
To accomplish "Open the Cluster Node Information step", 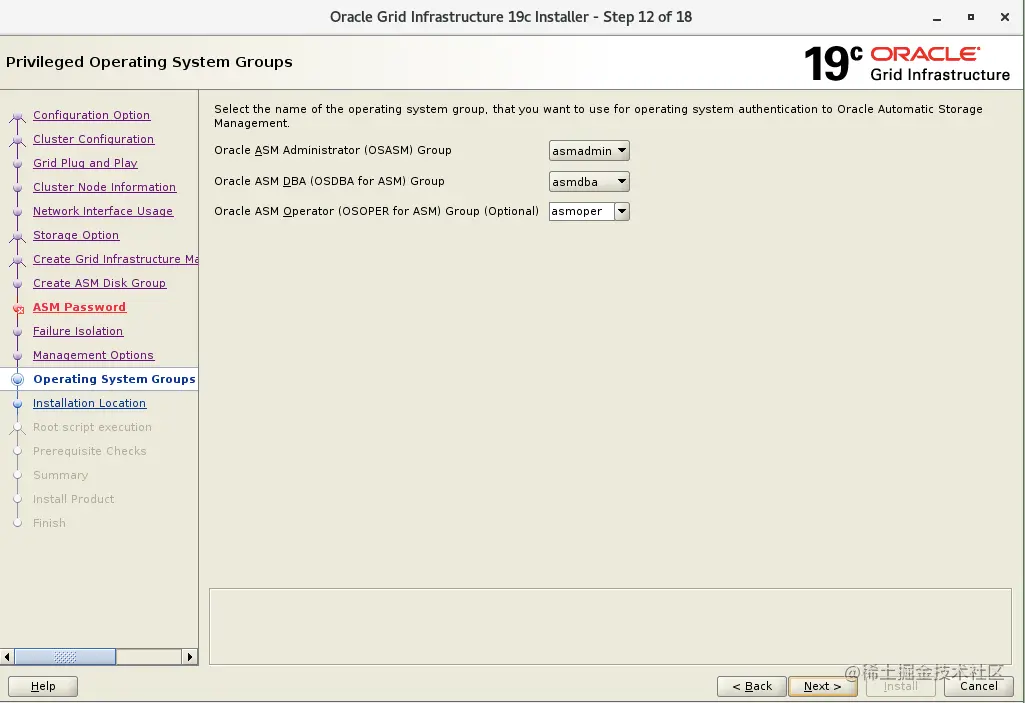I will click(x=105, y=187).
